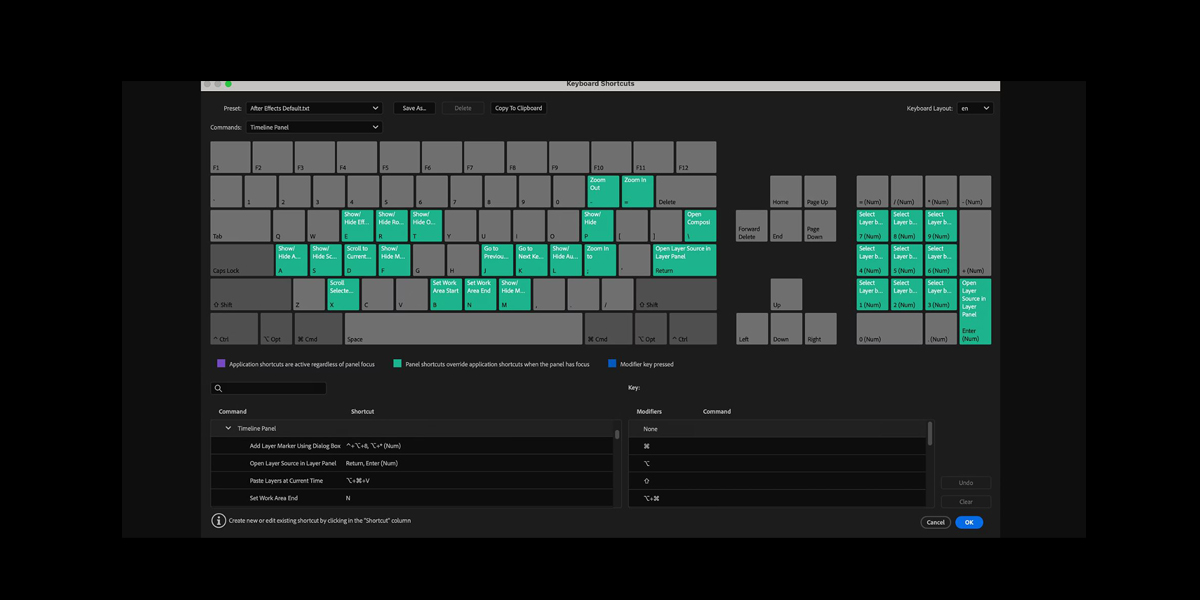The image size is (1200, 600).
Task: Focus the shortcut search field
Action: click(268, 388)
